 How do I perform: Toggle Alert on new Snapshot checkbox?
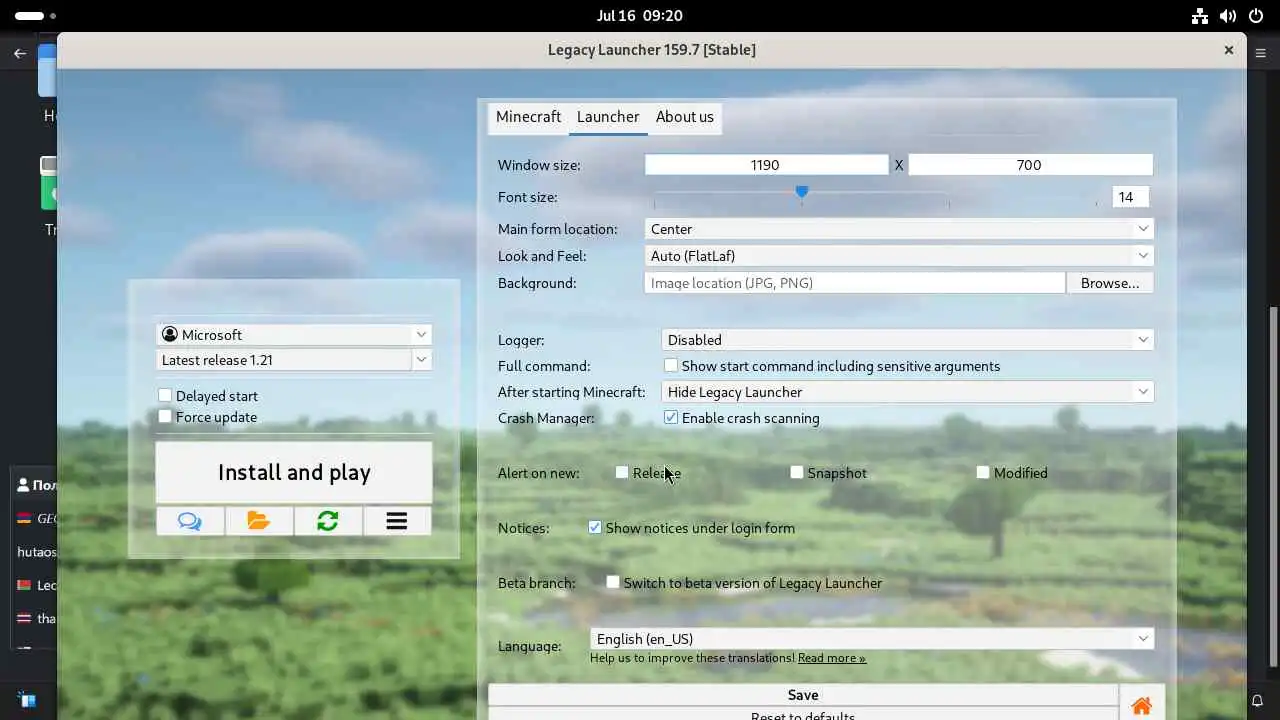click(x=797, y=473)
